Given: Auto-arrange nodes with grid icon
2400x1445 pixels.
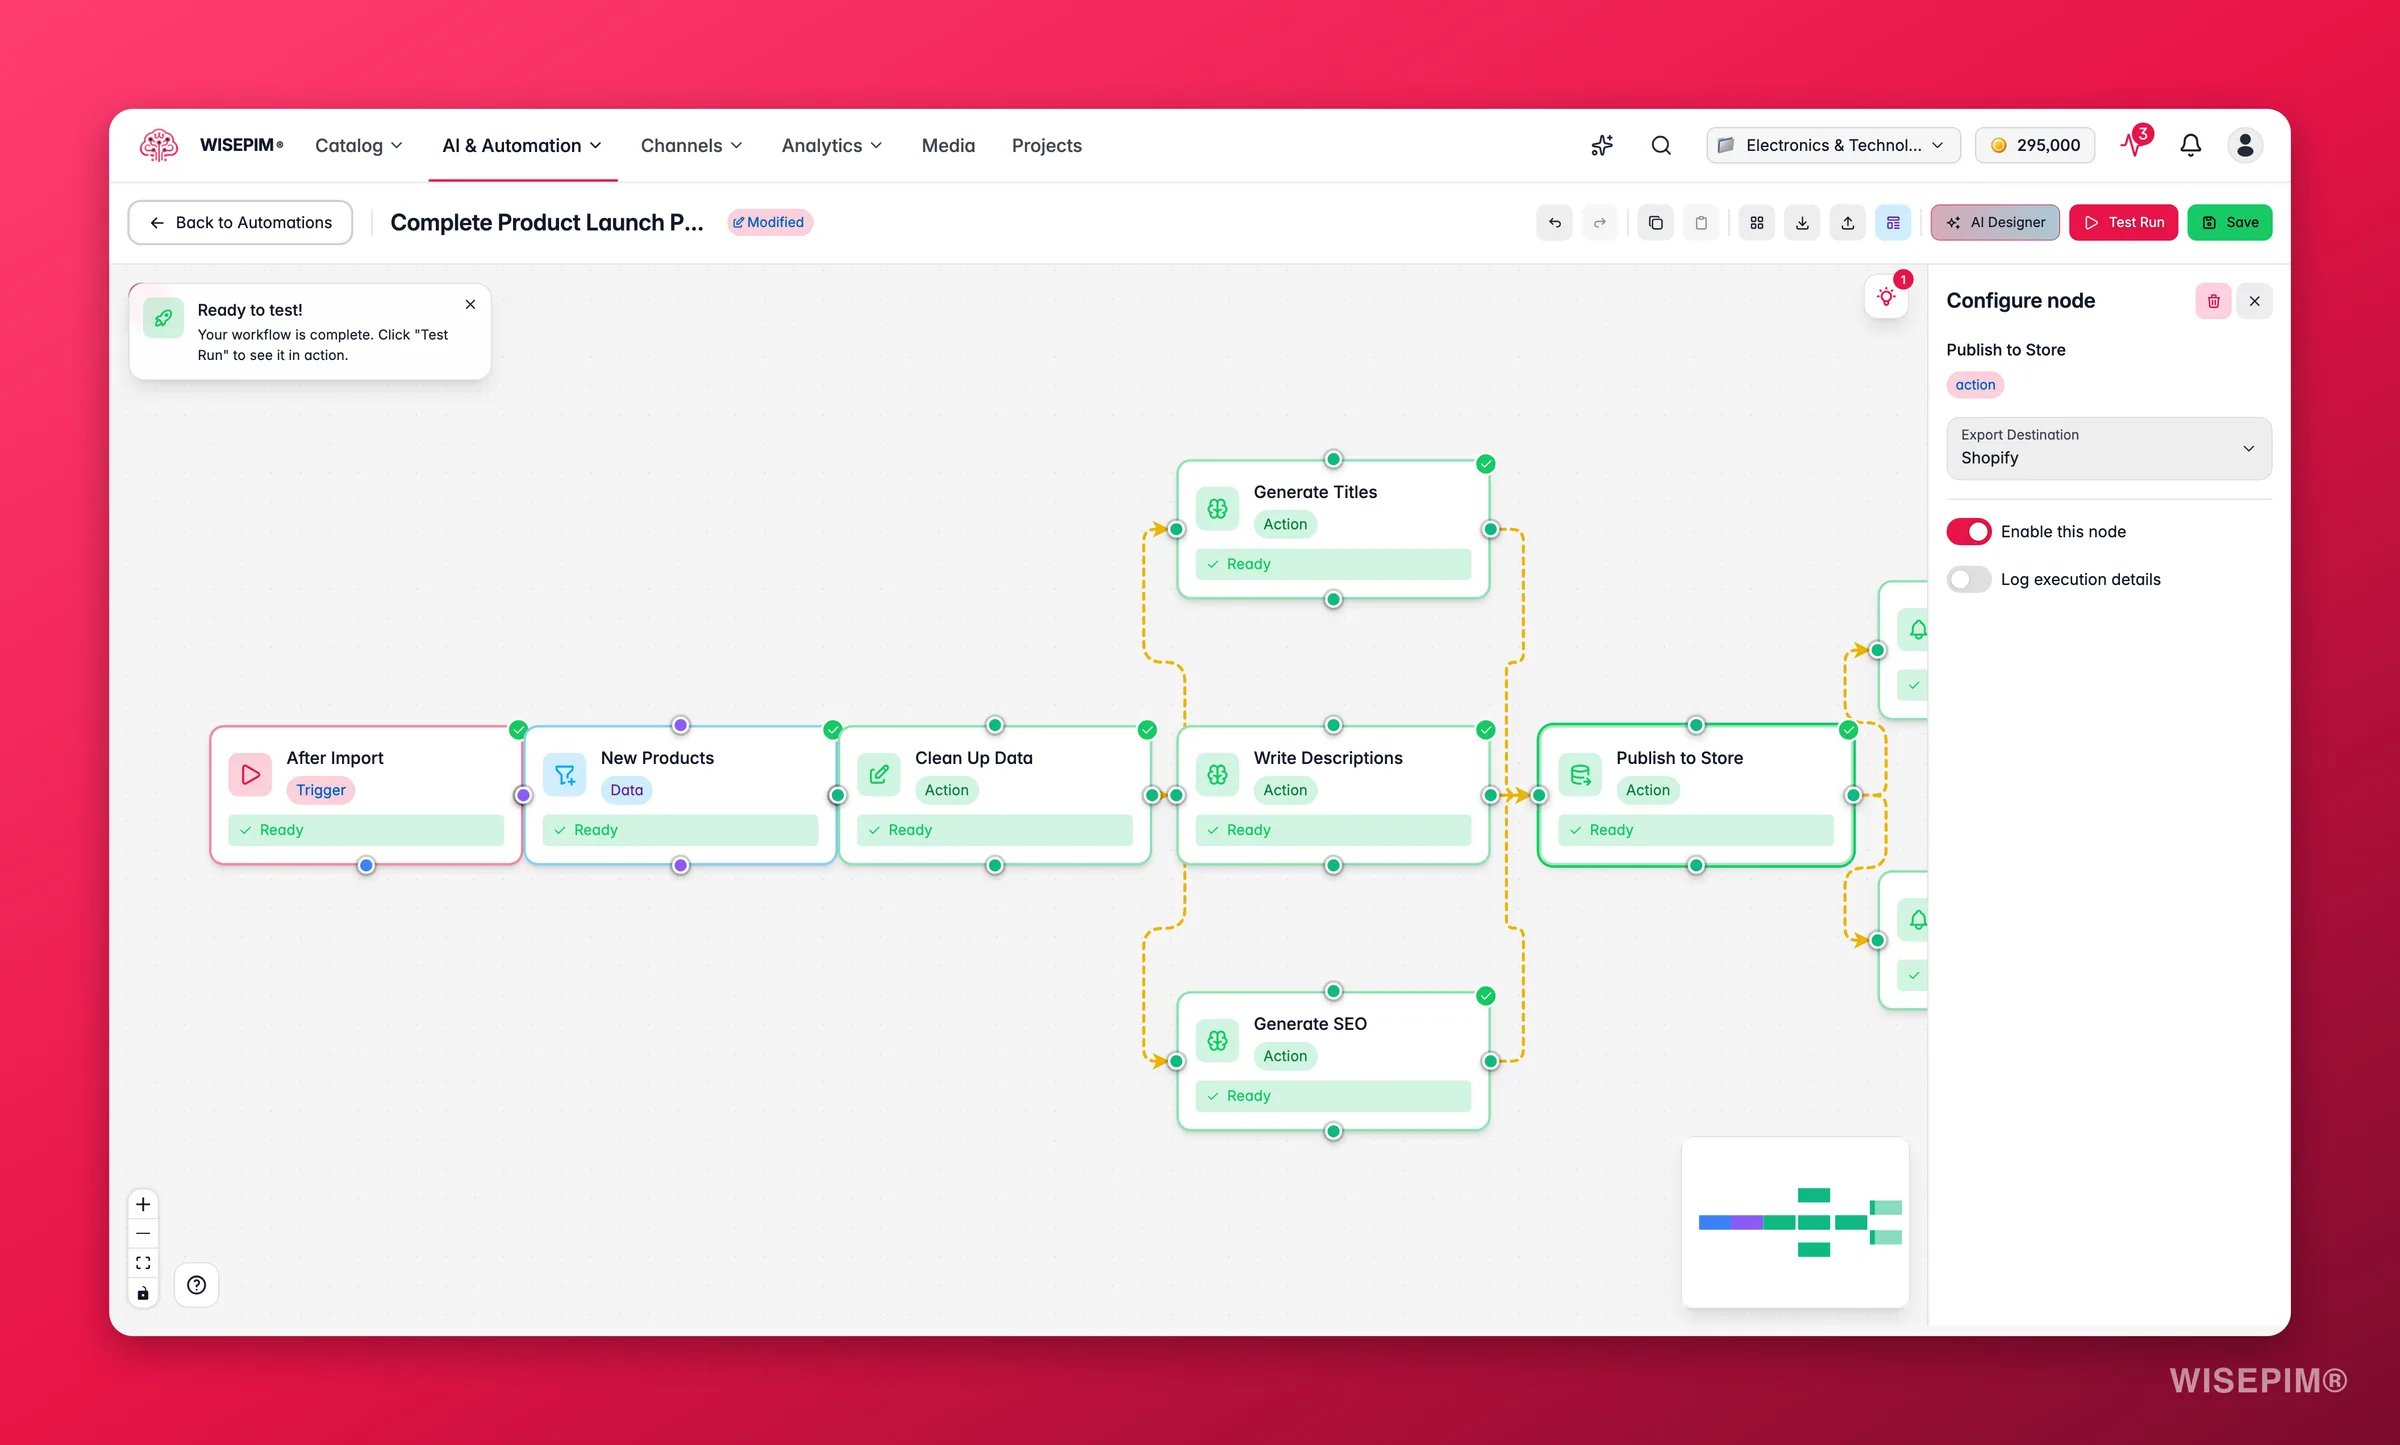Looking at the screenshot, I should (x=1757, y=222).
